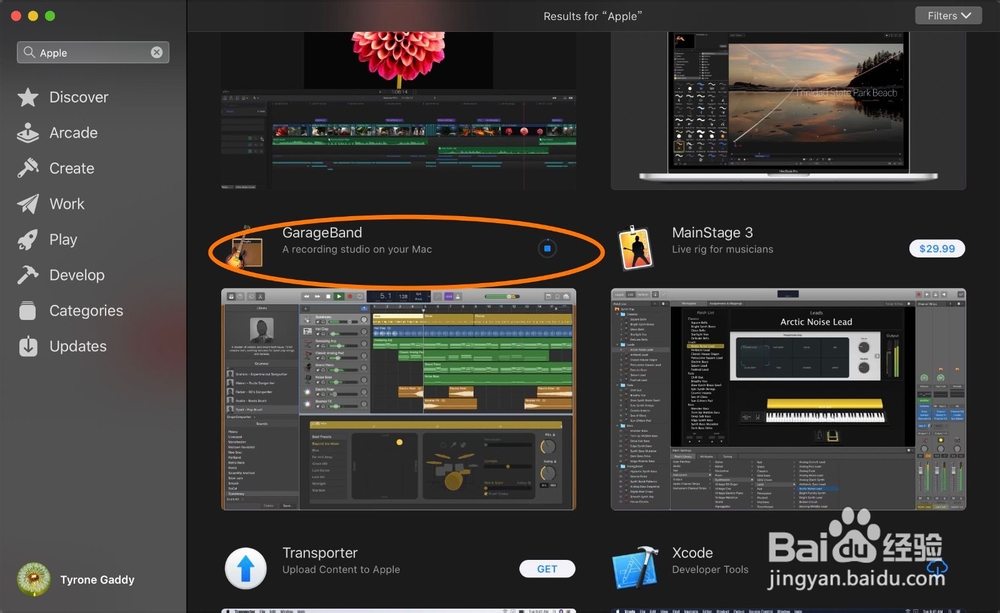Open the GarageBand title link
The height and width of the screenshot is (613, 1000).
(x=322, y=233)
